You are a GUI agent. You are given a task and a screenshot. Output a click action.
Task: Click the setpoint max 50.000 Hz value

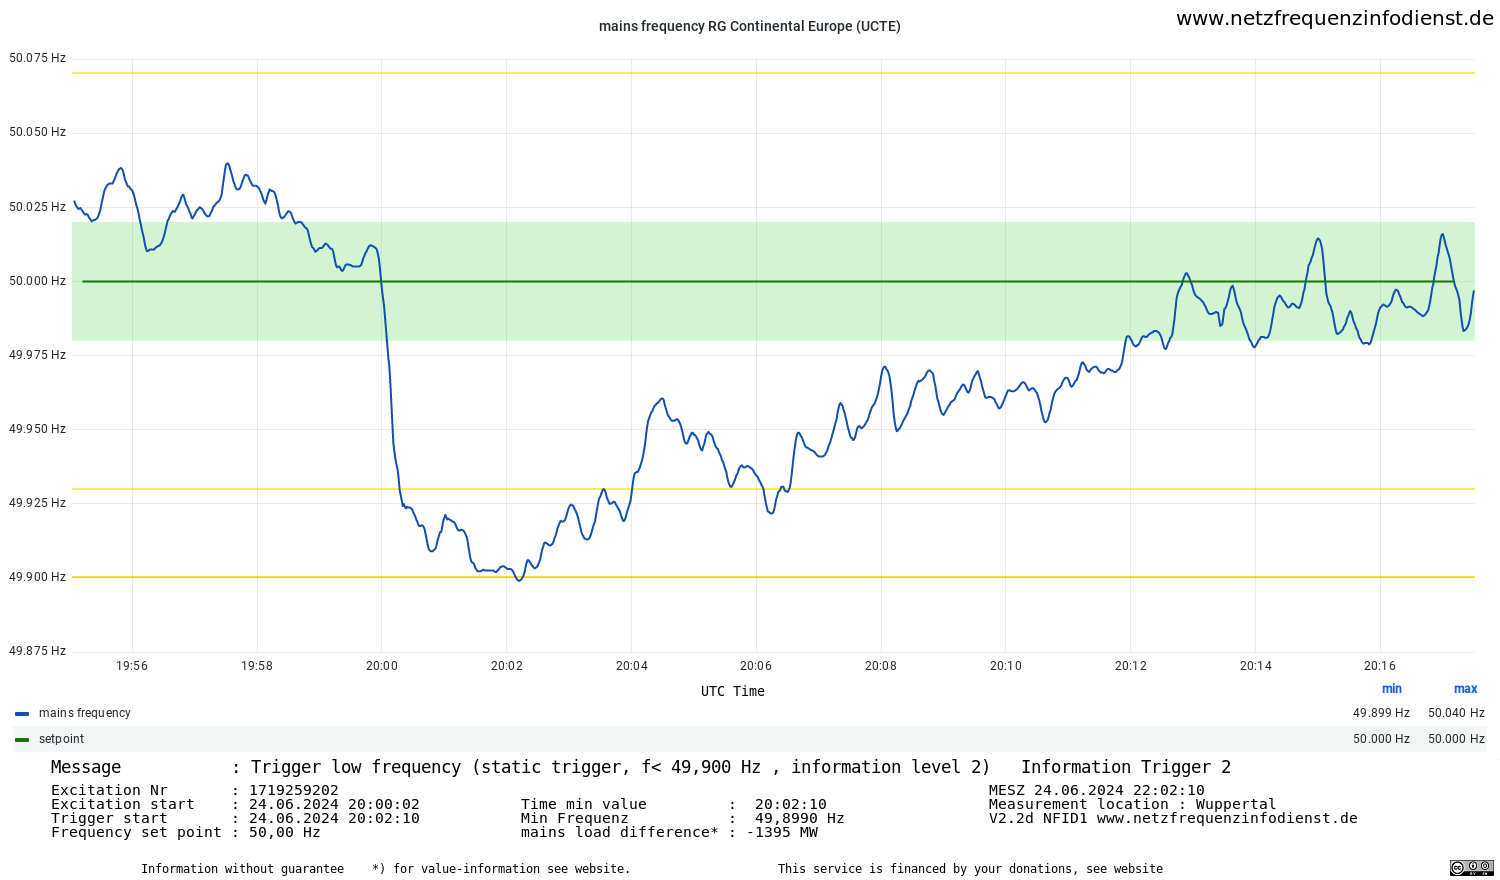(x=1456, y=739)
